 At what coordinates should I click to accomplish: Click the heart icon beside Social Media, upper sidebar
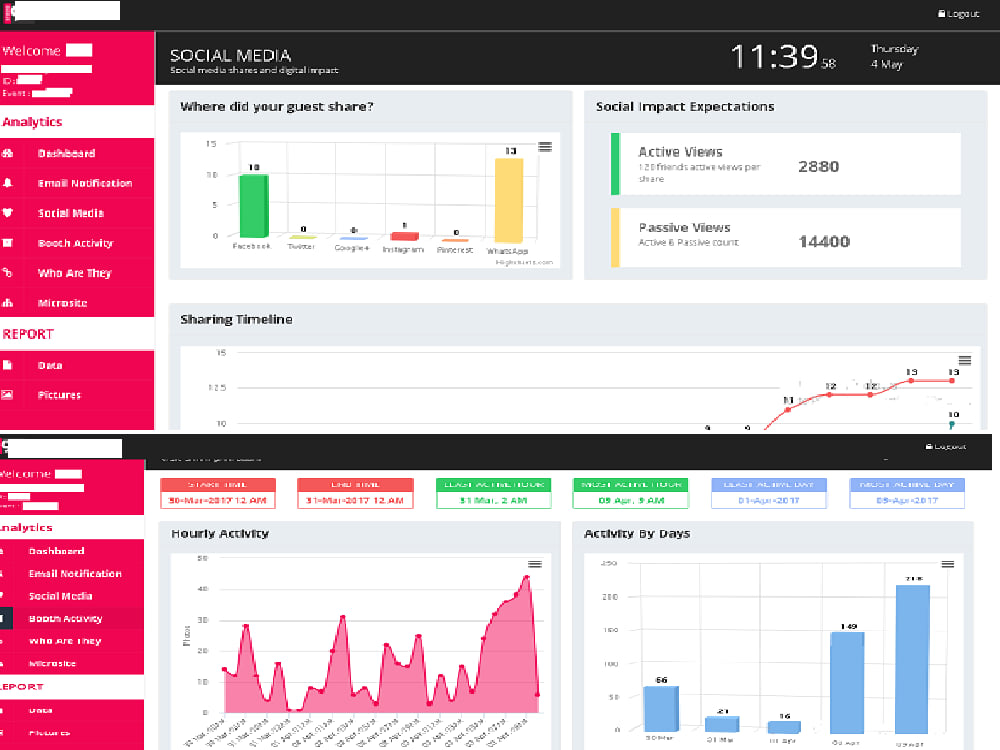pos(8,213)
